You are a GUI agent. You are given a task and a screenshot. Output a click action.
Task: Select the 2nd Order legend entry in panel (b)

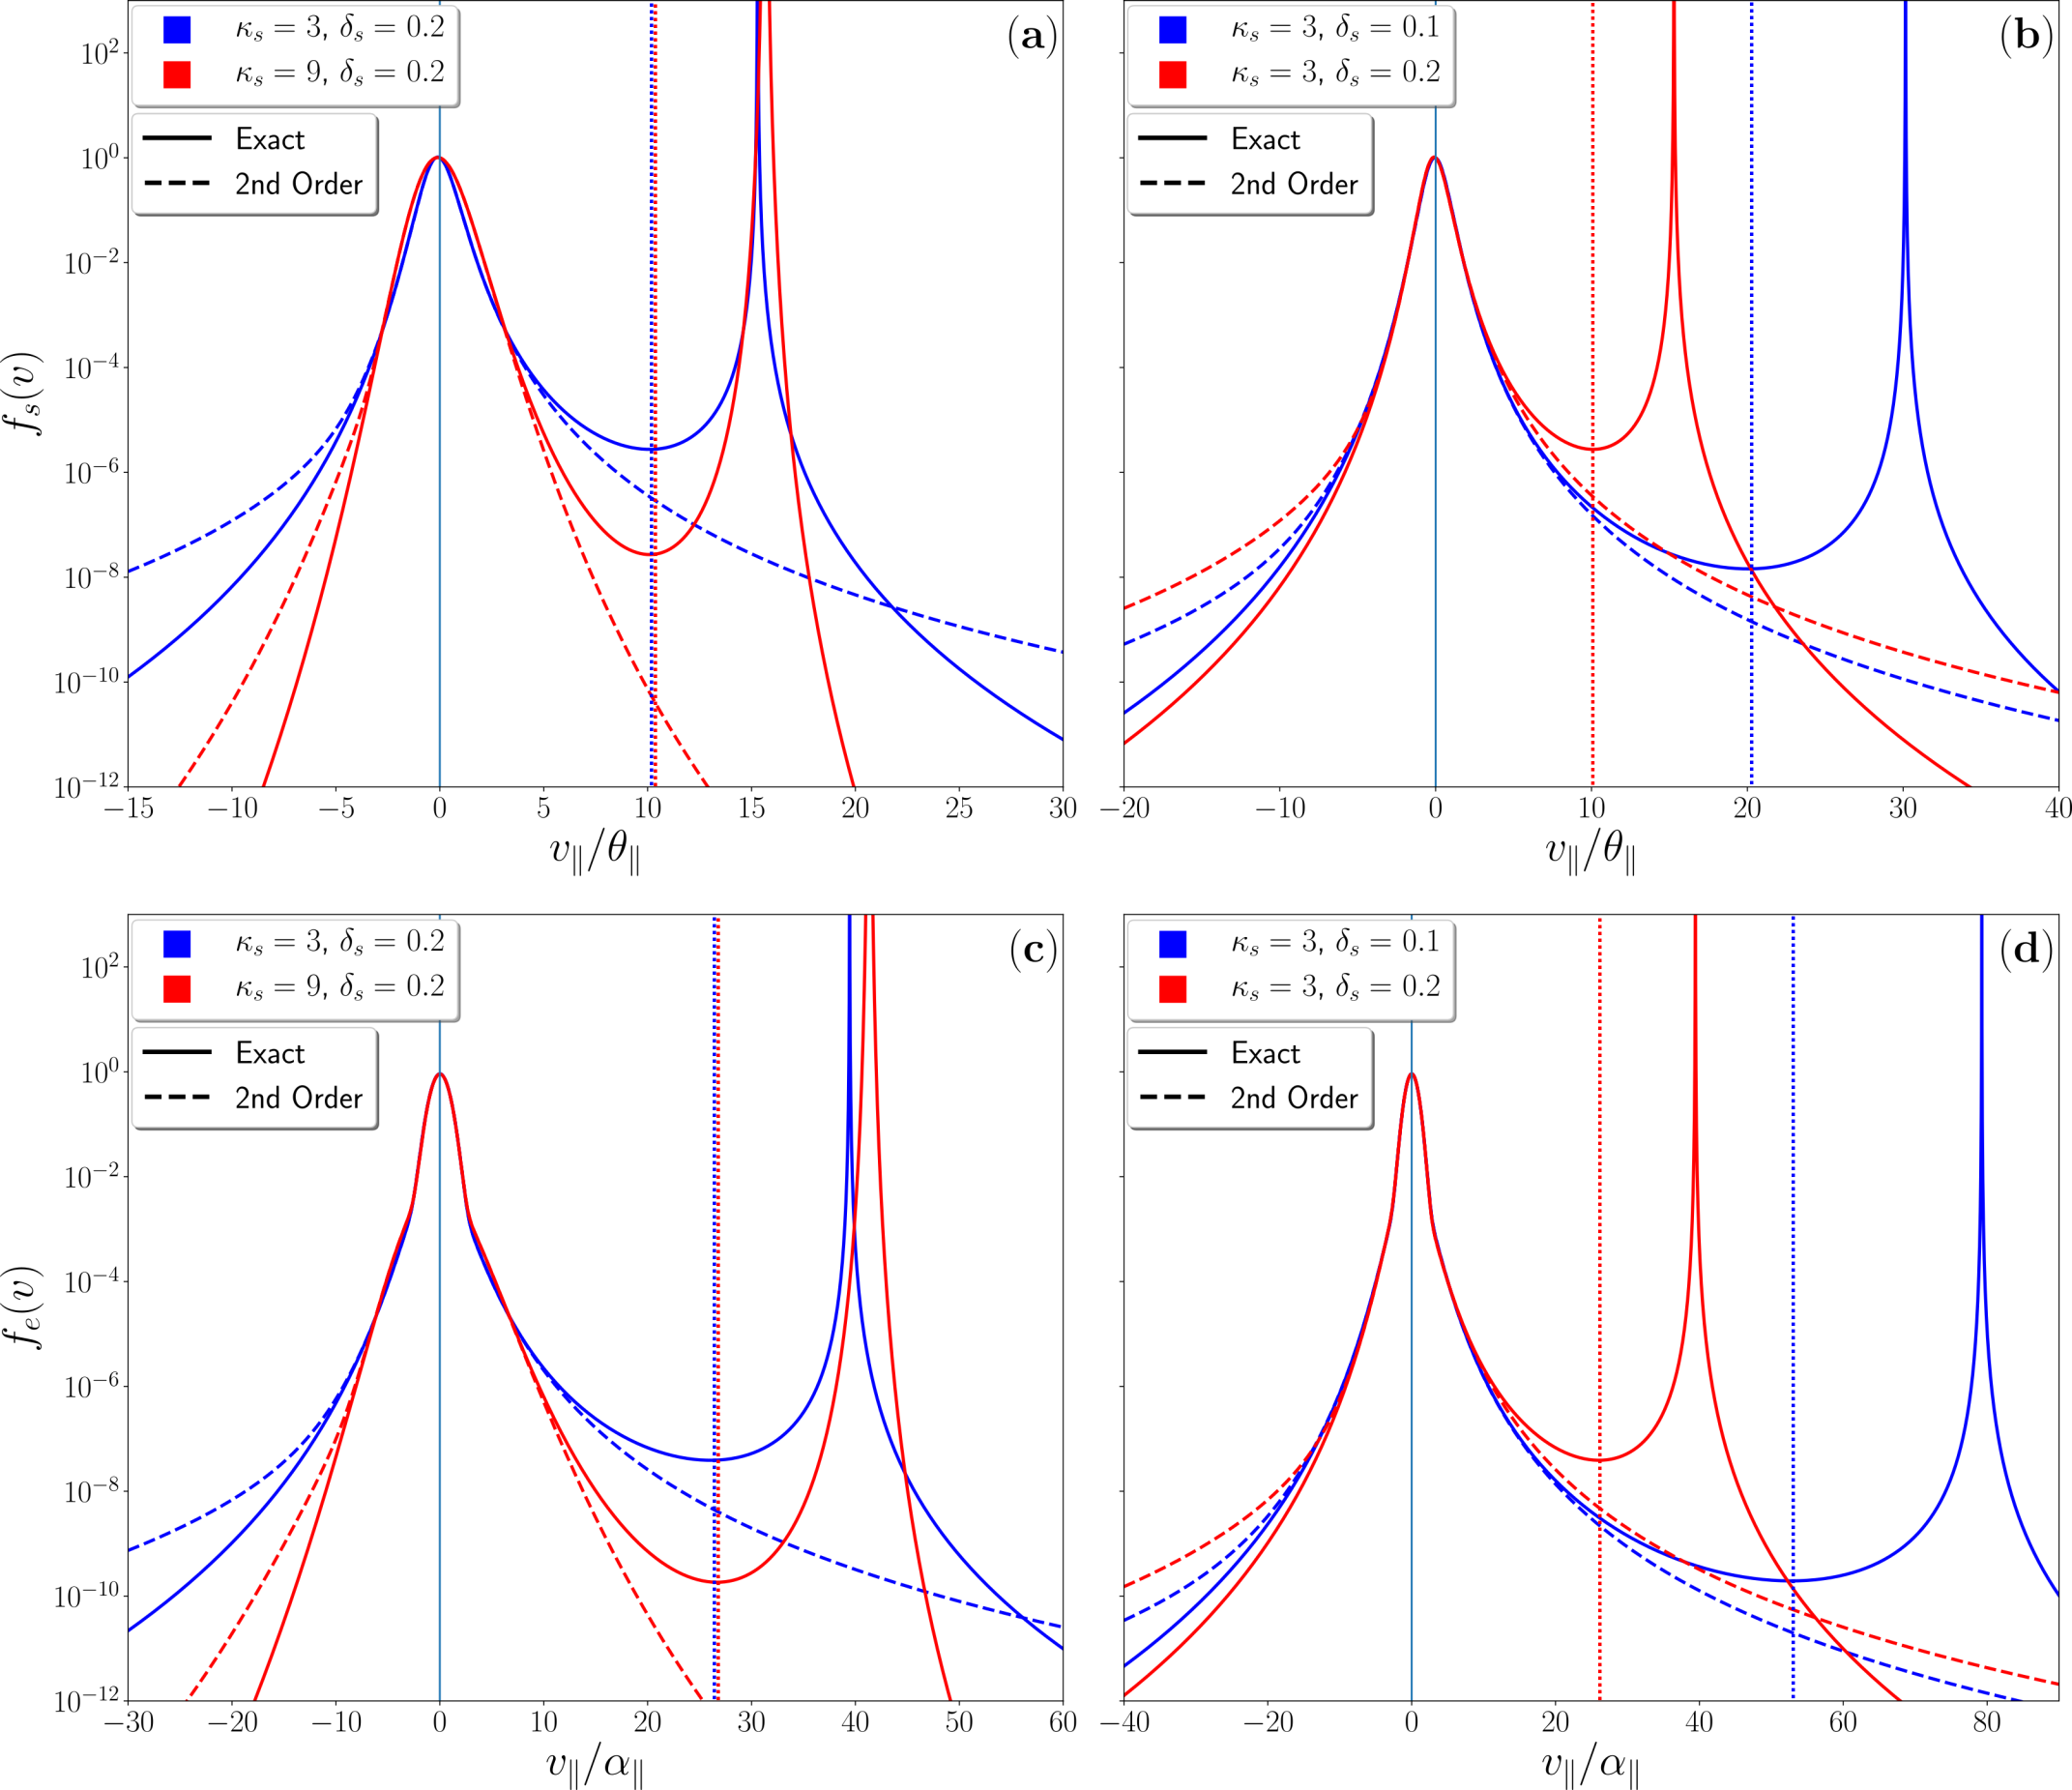pos(1294,184)
